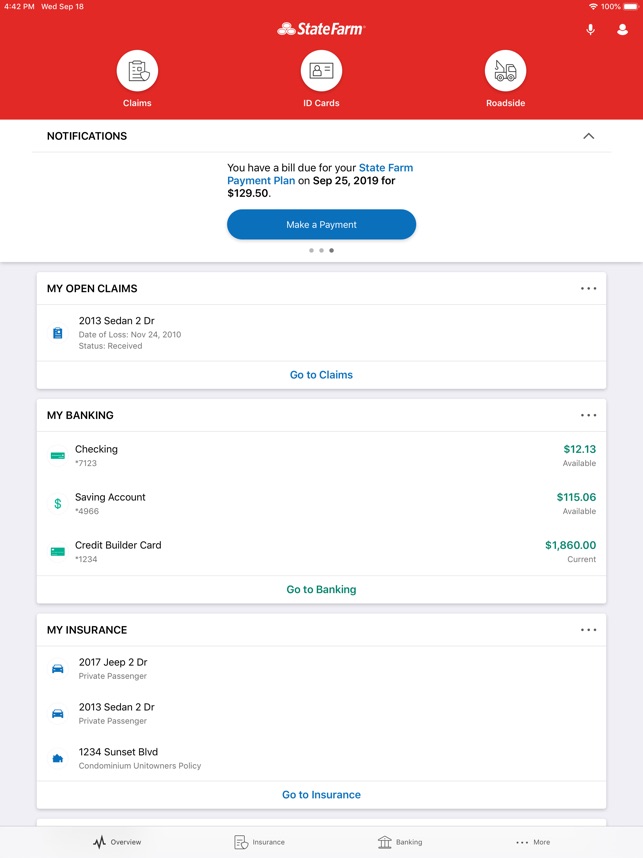Collapse the Notifications section
This screenshot has width=643, height=858.
588,136
